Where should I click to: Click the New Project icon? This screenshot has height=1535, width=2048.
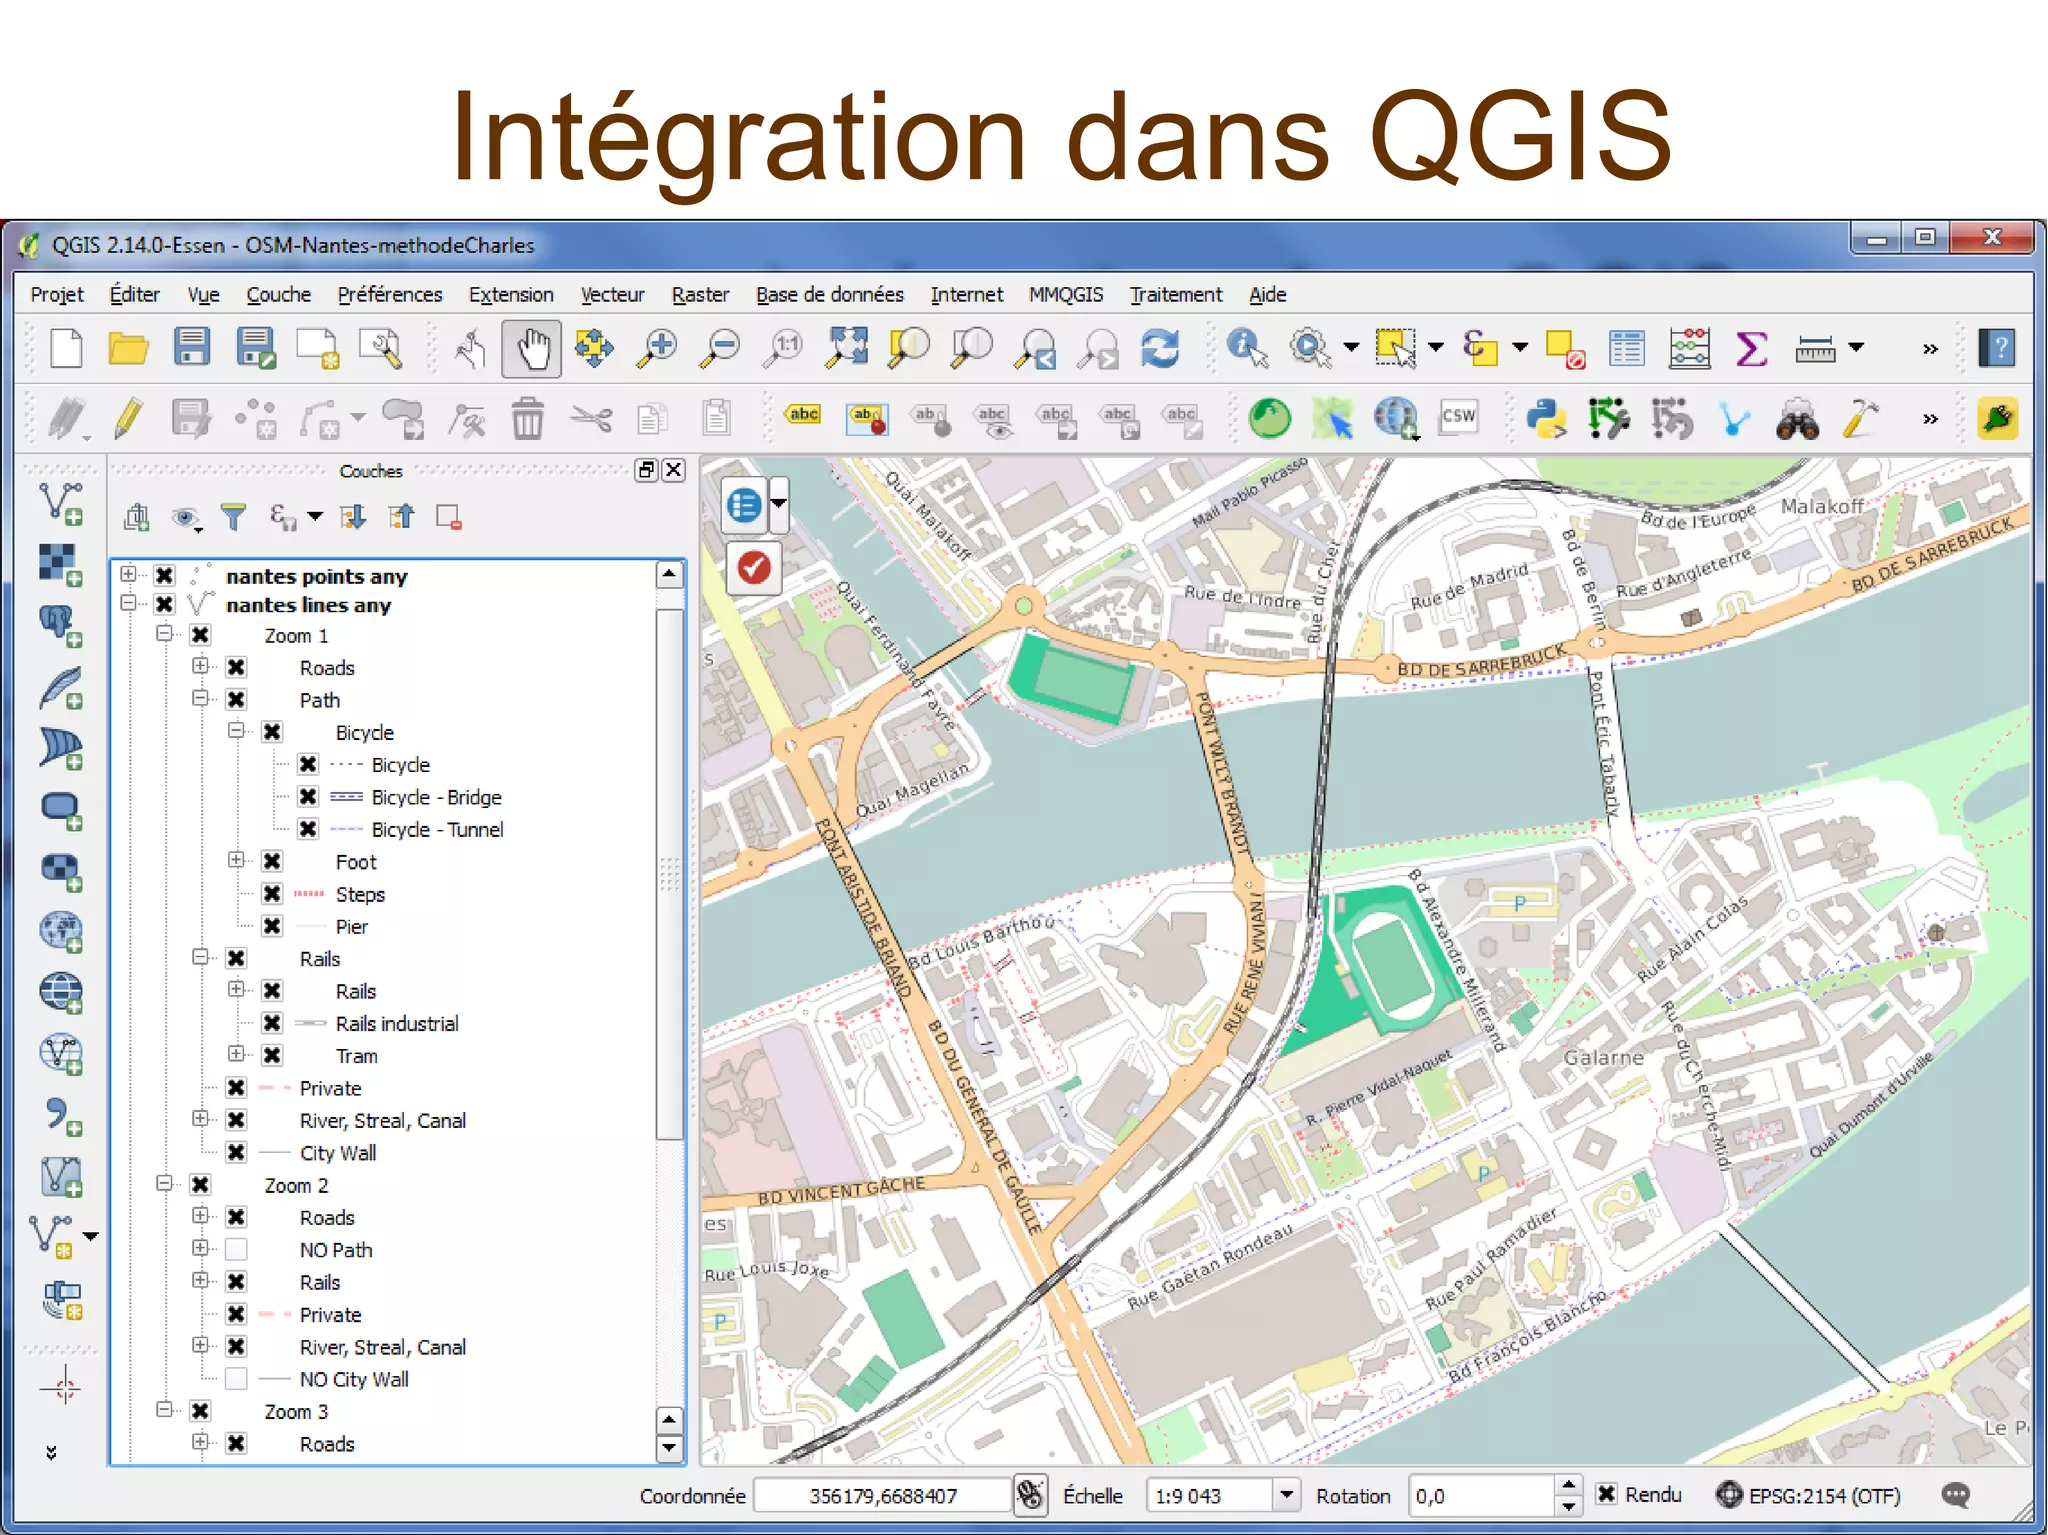pos(67,348)
